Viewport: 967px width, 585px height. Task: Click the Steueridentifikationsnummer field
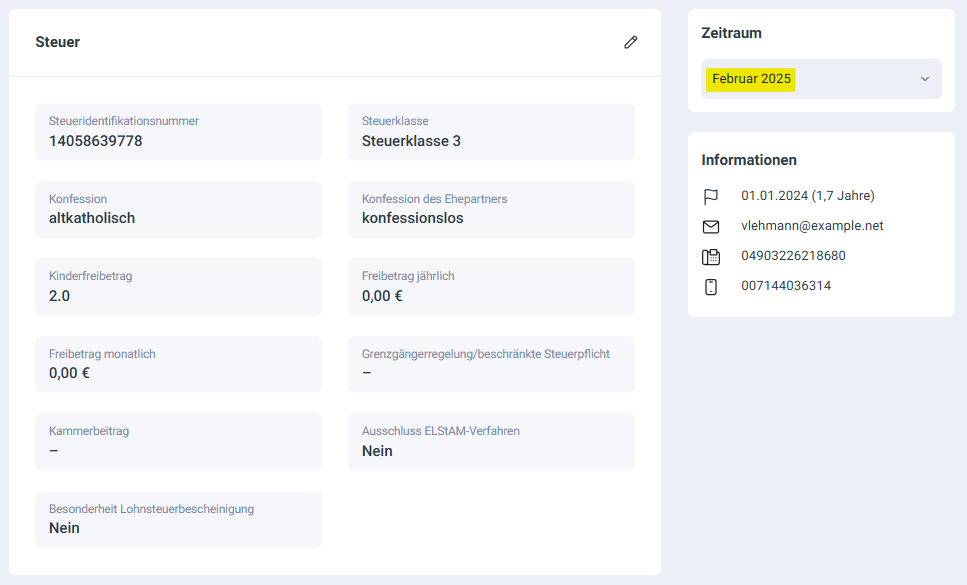(x=178, y=132)
